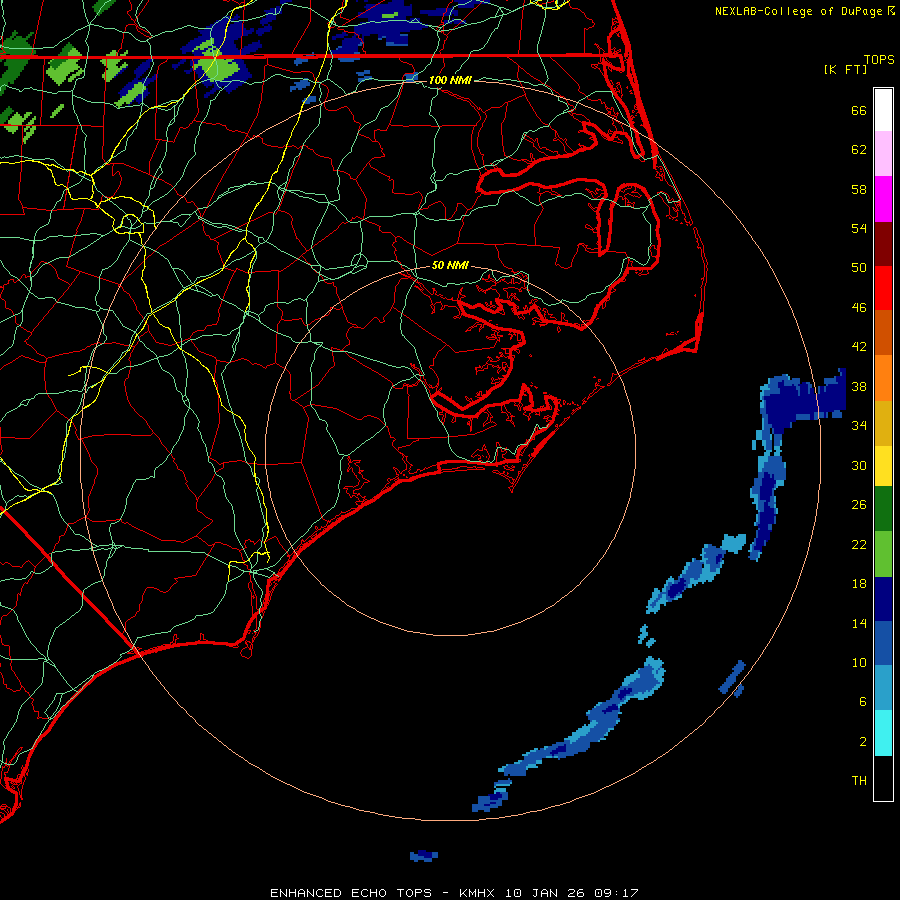Click the isolated echo outside the 100 NMI ring bottom
The image size is (900, 900).
coord(424,856)
